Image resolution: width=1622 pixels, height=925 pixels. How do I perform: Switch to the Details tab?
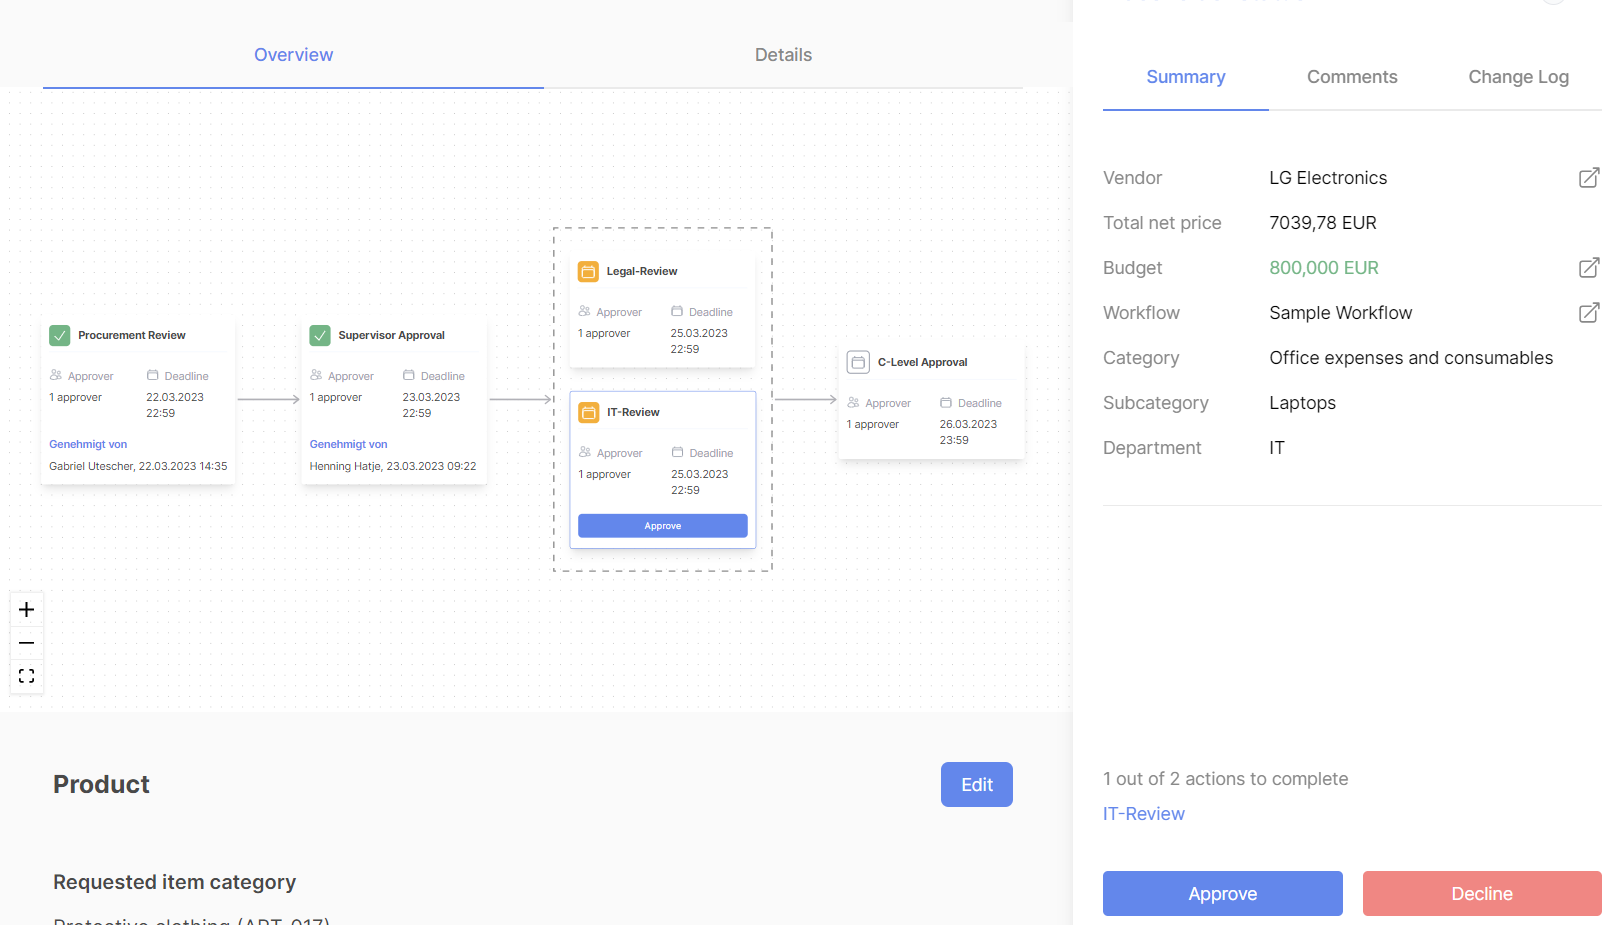pyautogui.click(x=783, y=55)
